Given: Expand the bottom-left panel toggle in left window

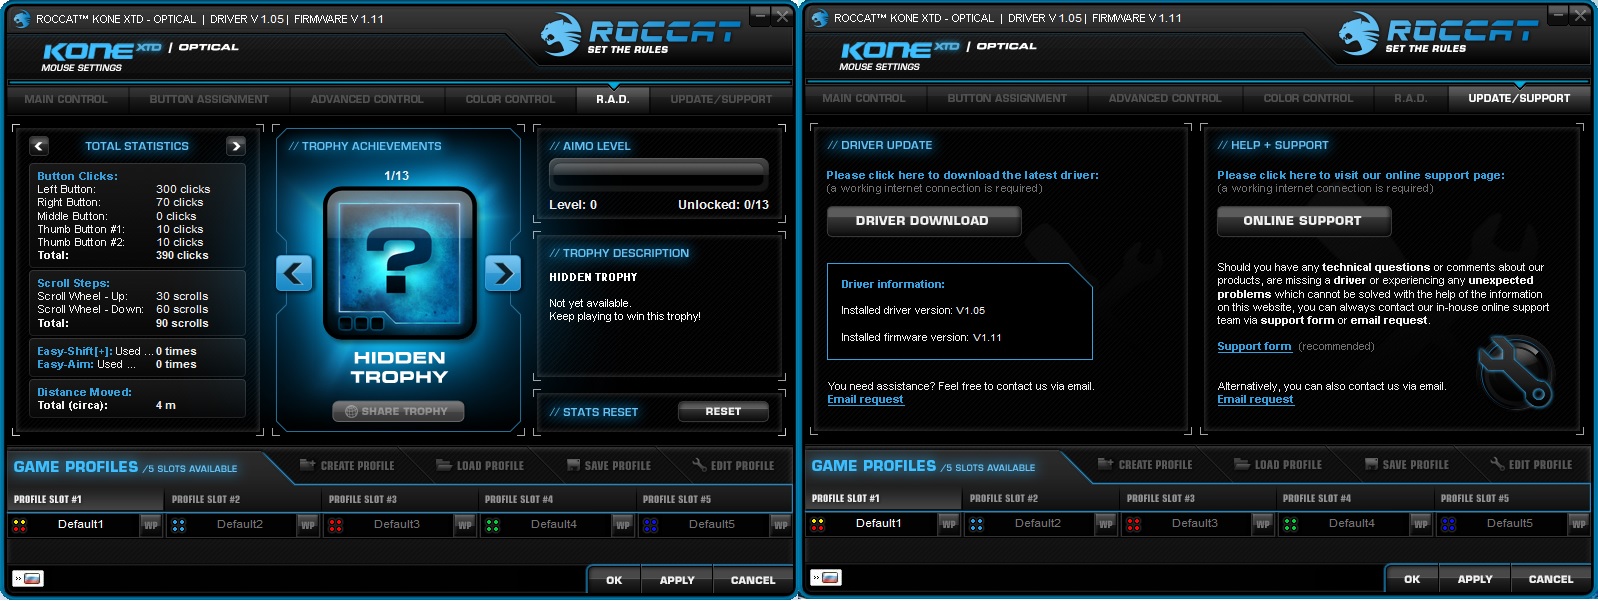Looking at the screenshot, I should click(x=27, y=578).
